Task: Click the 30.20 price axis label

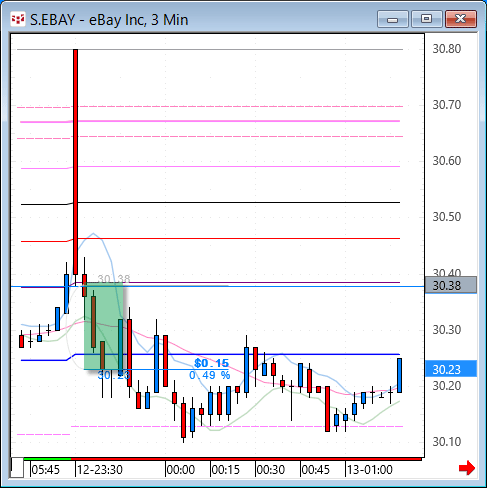Action: 447,386
